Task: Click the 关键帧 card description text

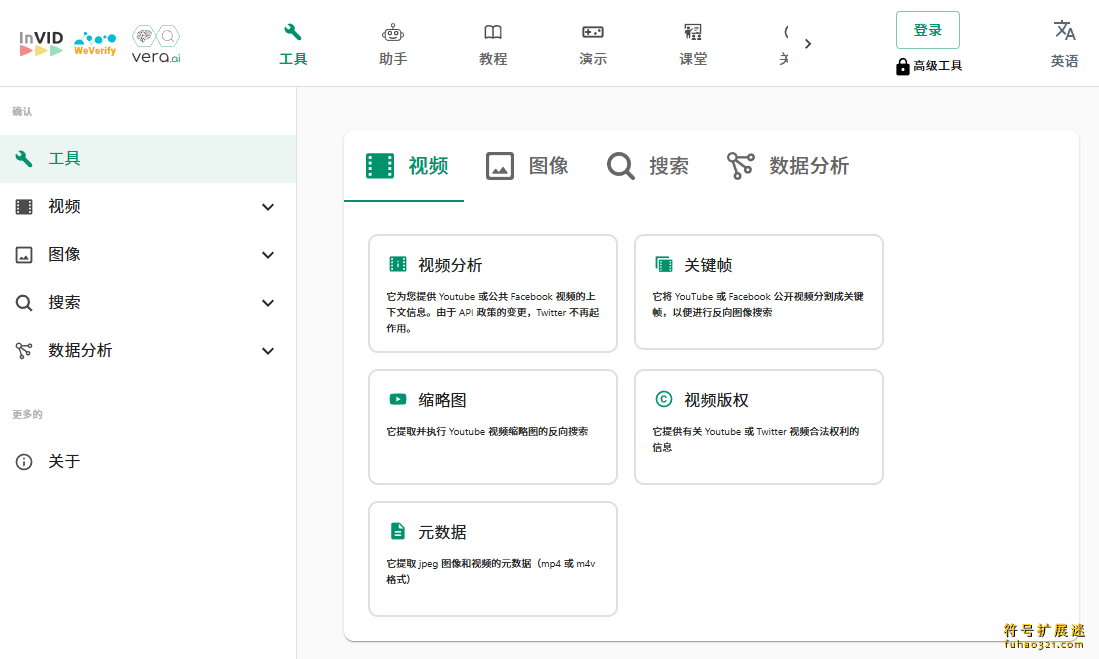Action: [758, 304]
